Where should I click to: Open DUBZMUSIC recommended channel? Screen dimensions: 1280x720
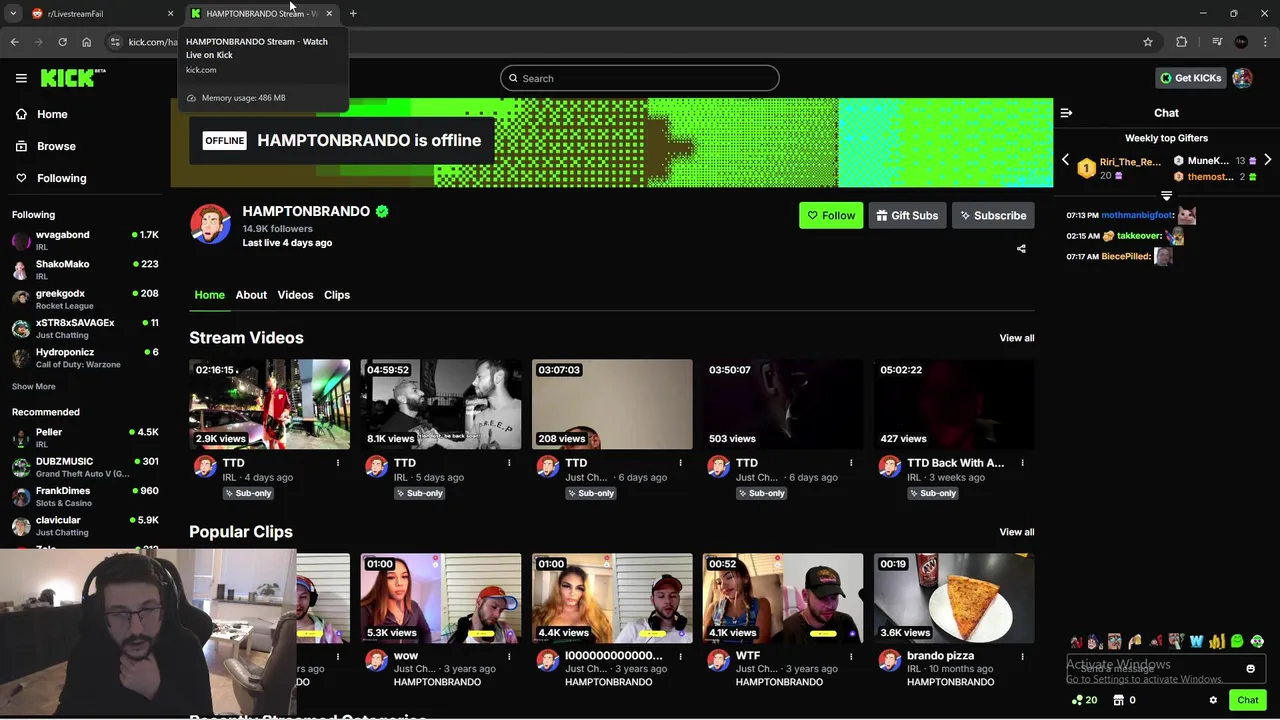pyautogui.click(x=85, y=467)
